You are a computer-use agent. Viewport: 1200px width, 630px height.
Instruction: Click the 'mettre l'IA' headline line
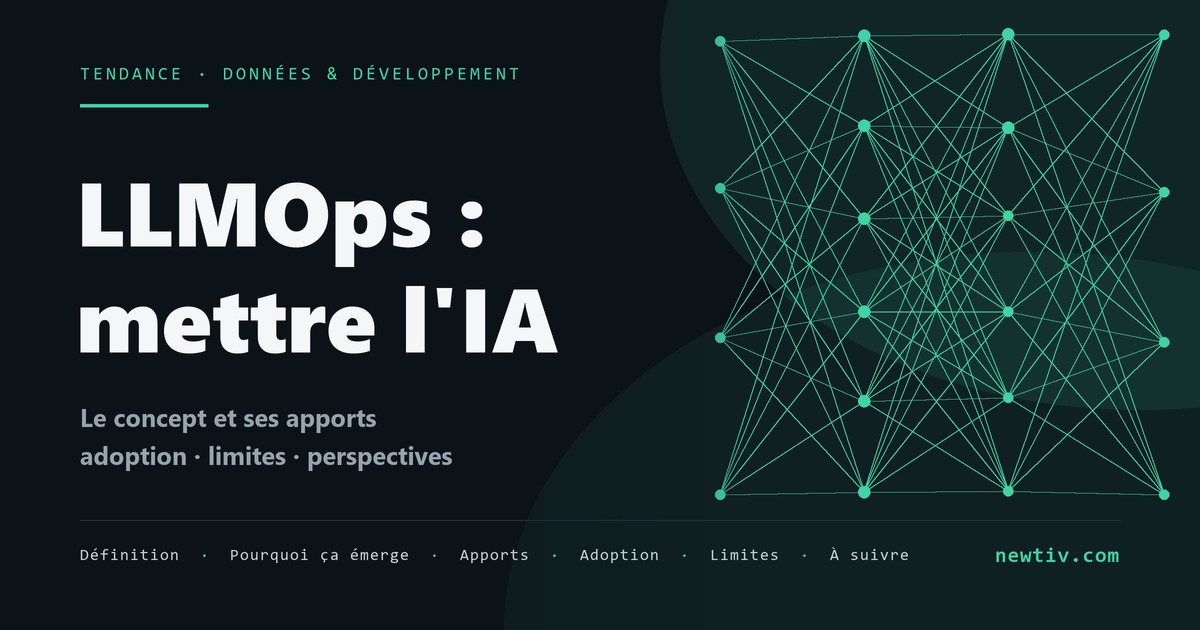click(318, 320)
